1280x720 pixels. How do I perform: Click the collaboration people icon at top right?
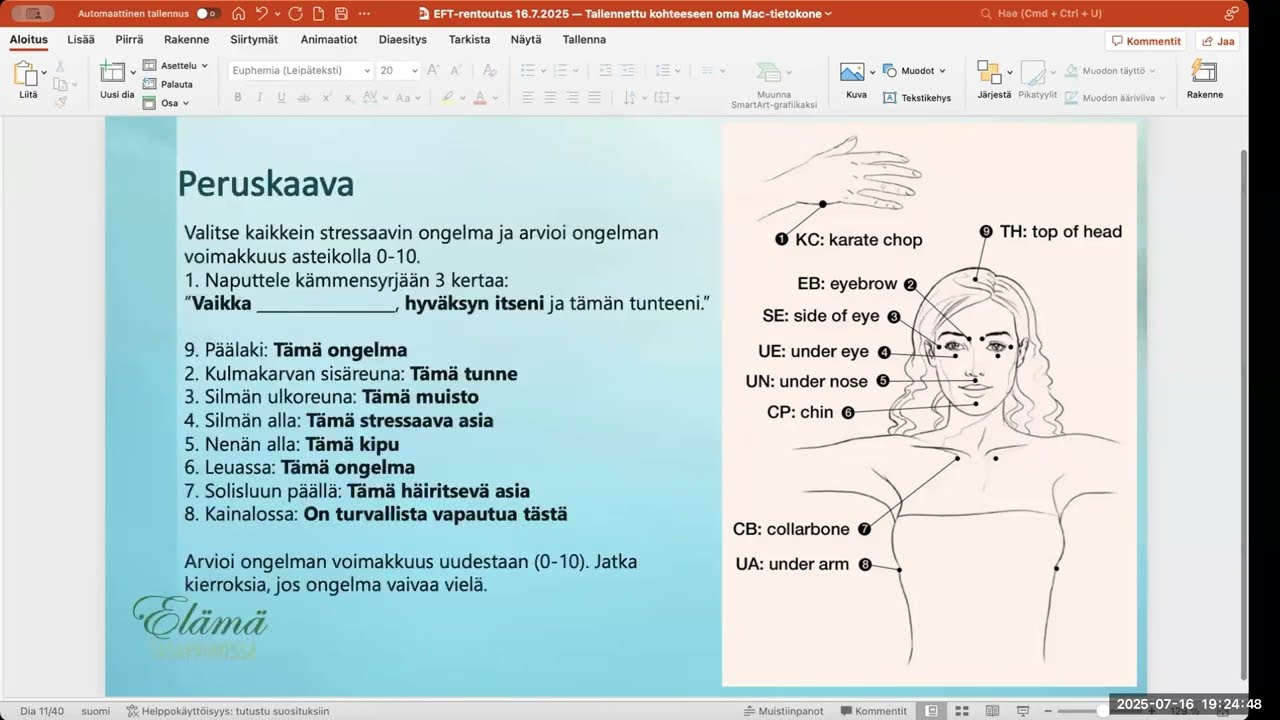click(x=1231, y=13)
